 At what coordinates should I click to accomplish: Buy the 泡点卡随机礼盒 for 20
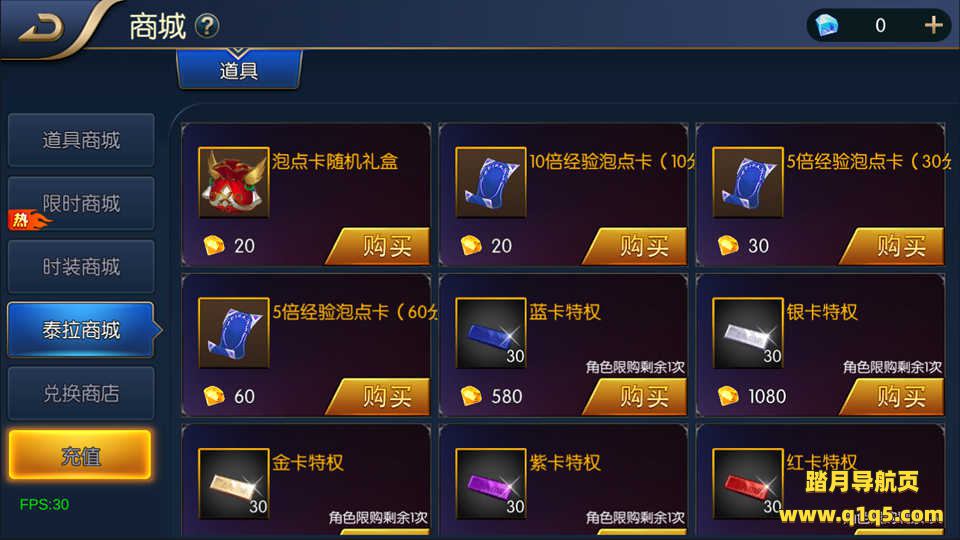click(378, 246)
